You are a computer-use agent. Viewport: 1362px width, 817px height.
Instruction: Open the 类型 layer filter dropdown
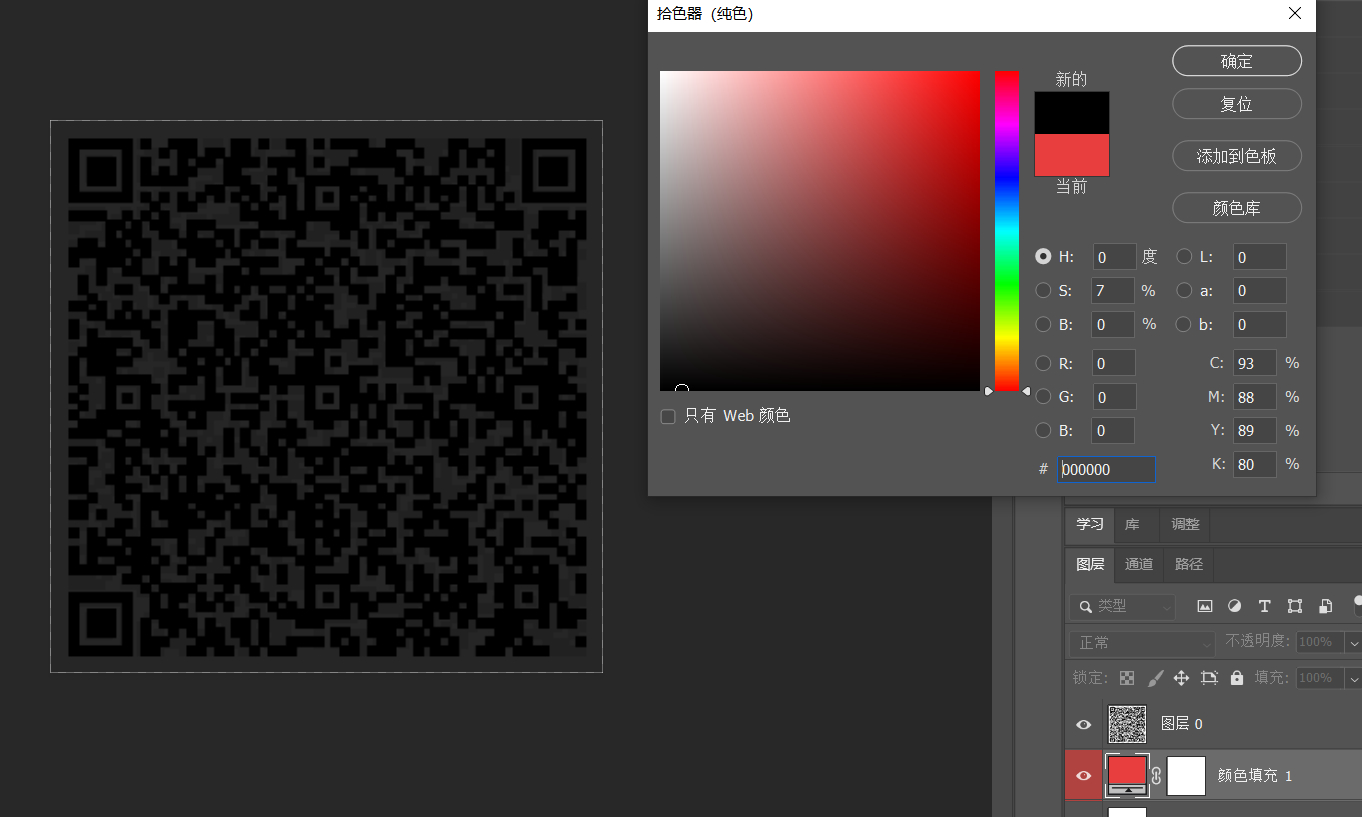click(x=1122, y=606)
